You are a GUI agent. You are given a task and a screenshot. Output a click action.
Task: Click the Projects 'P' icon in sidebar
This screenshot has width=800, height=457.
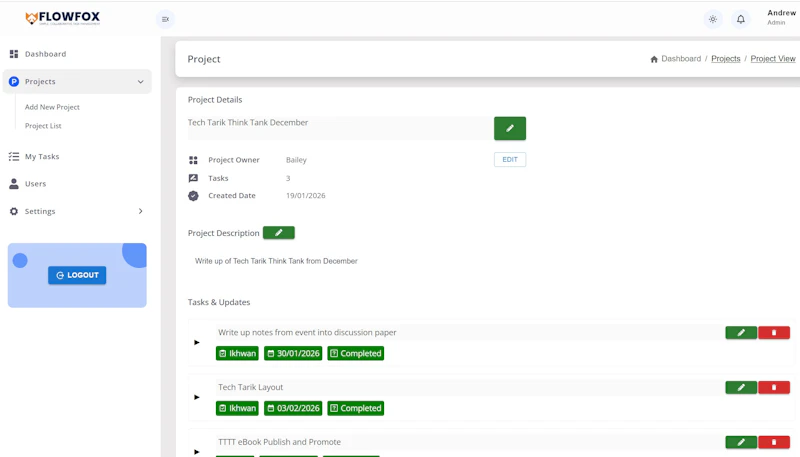click(x=14, y=82)
